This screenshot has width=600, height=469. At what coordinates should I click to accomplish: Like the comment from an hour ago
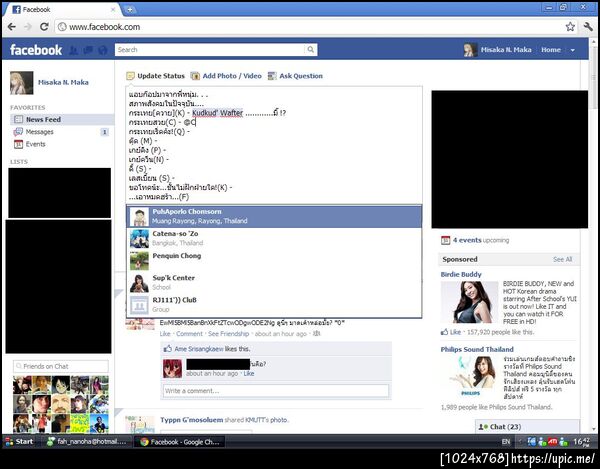(249, 373)
